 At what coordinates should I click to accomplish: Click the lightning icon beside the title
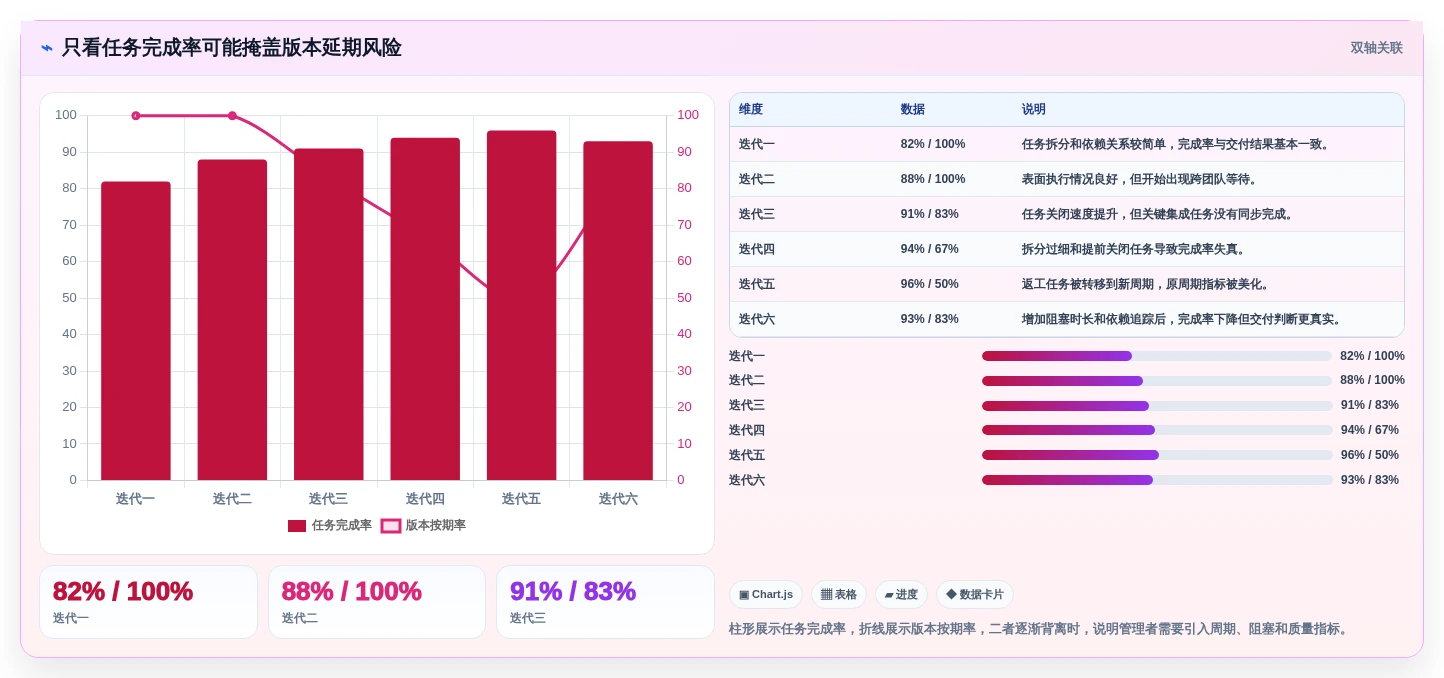pyautogui.click(x=47, y=48)
